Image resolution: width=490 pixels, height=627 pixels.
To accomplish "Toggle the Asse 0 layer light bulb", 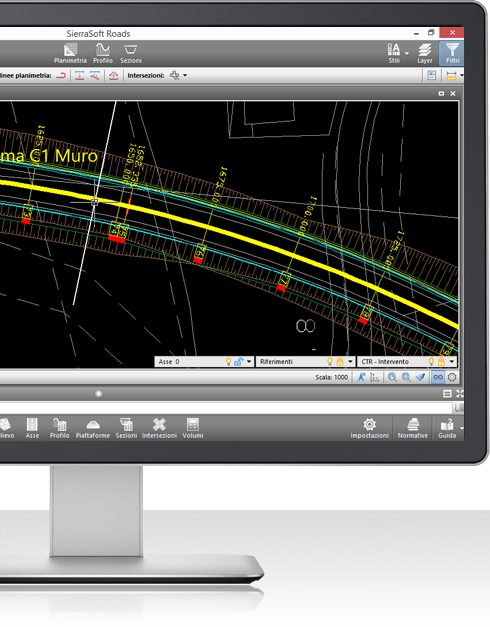I will click(228, 361).
